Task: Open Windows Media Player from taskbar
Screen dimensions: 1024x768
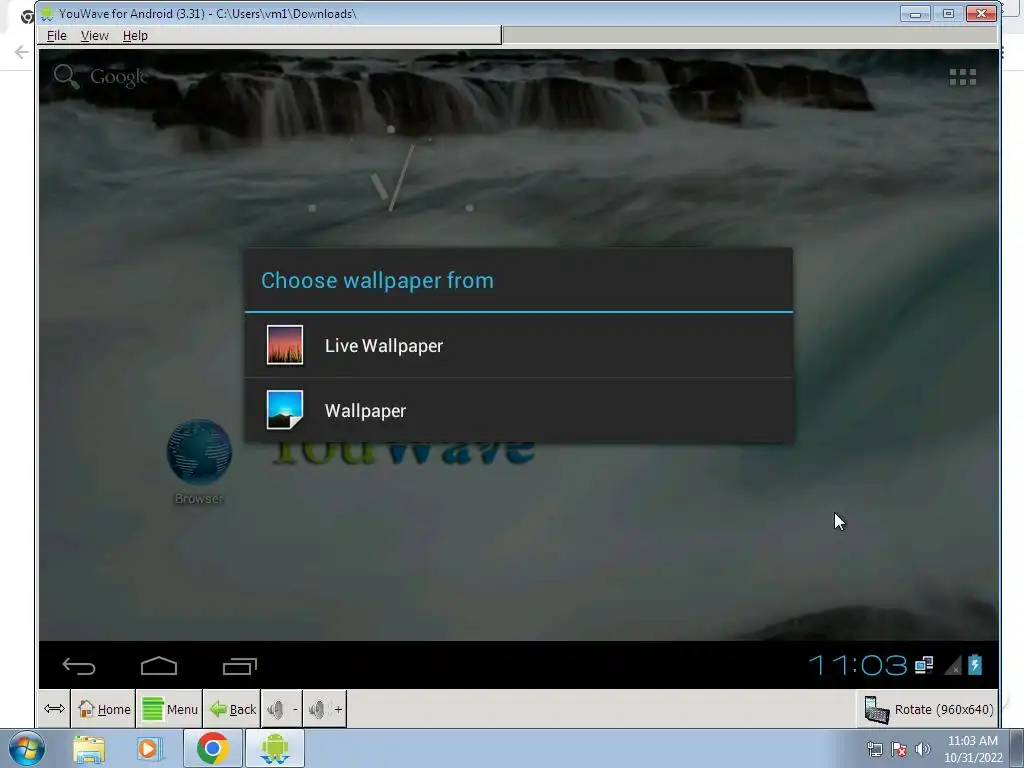Action: pos(149,749)
